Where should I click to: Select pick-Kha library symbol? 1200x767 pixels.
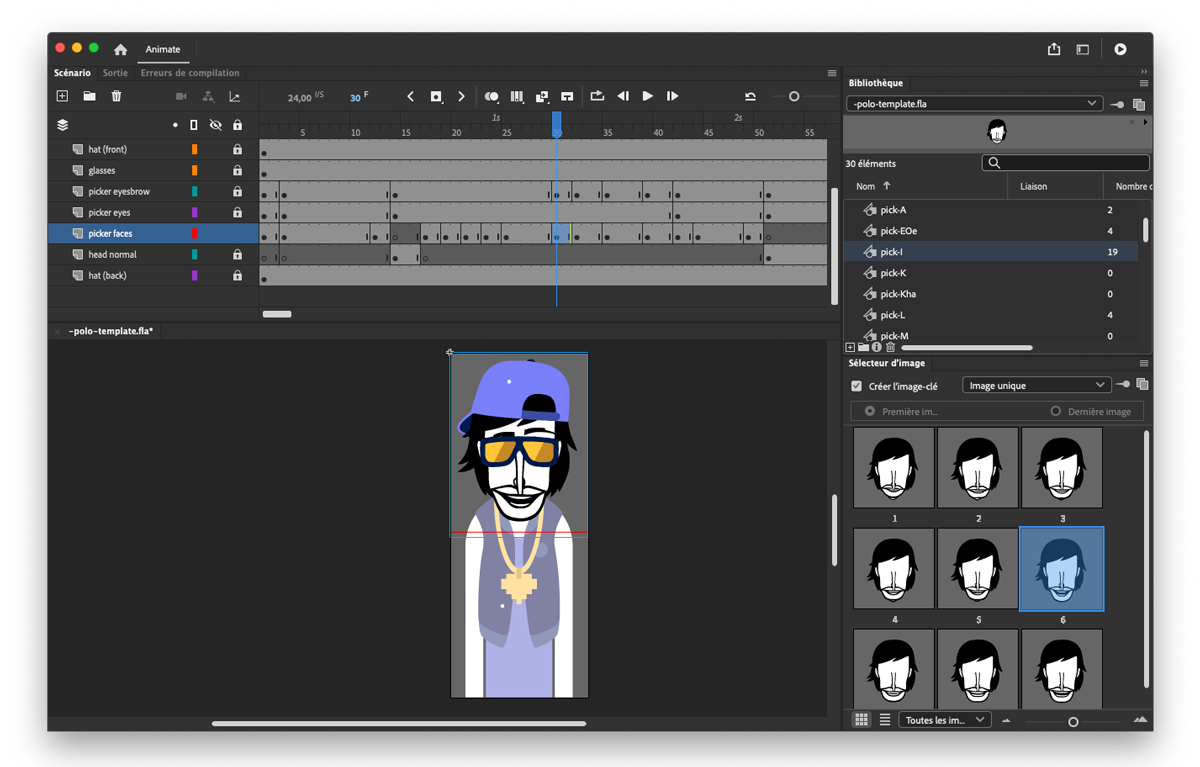pyautogui.click(x=898, y=294)
